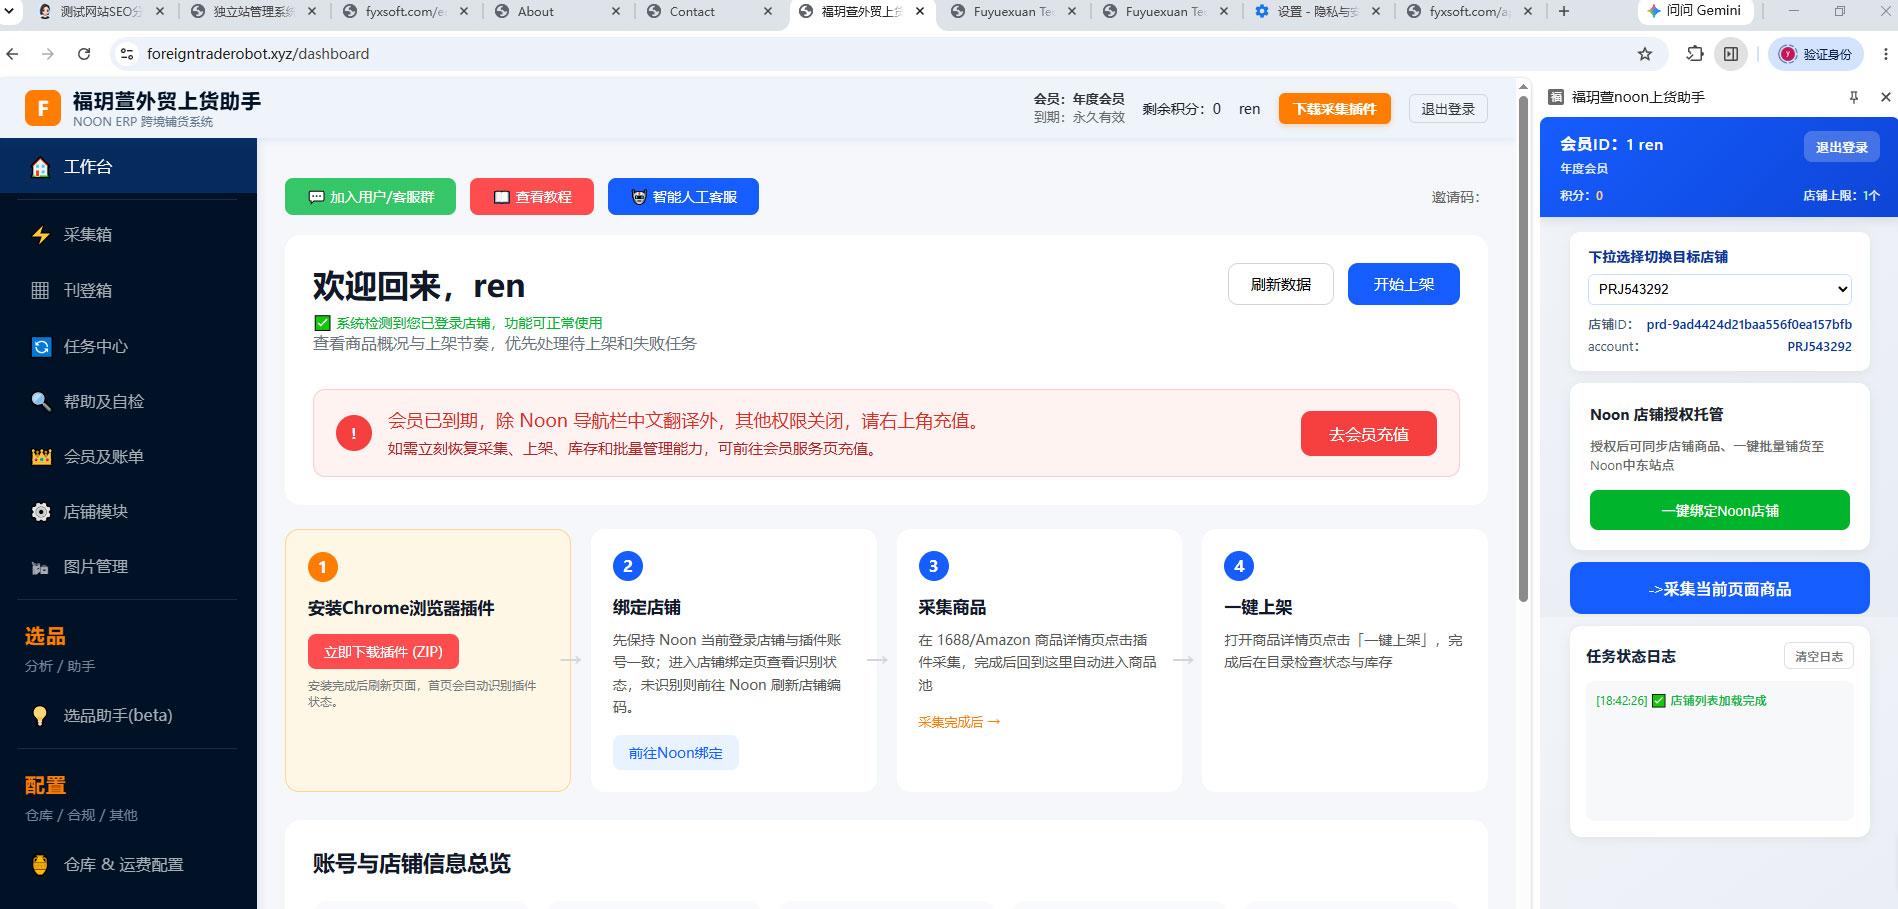Close the 福玥萱noon上货助手 side panel

(x=1885, y=97)
